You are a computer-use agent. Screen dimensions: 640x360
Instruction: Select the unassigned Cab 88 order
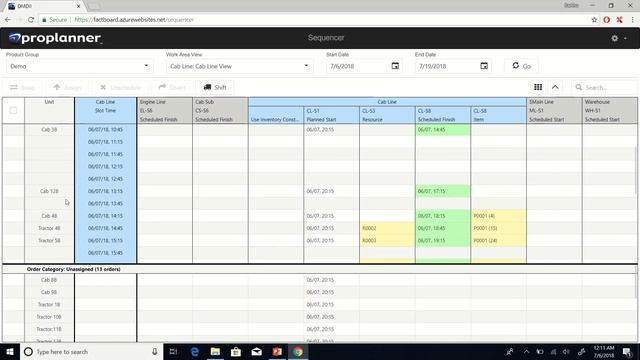(49, 280)
